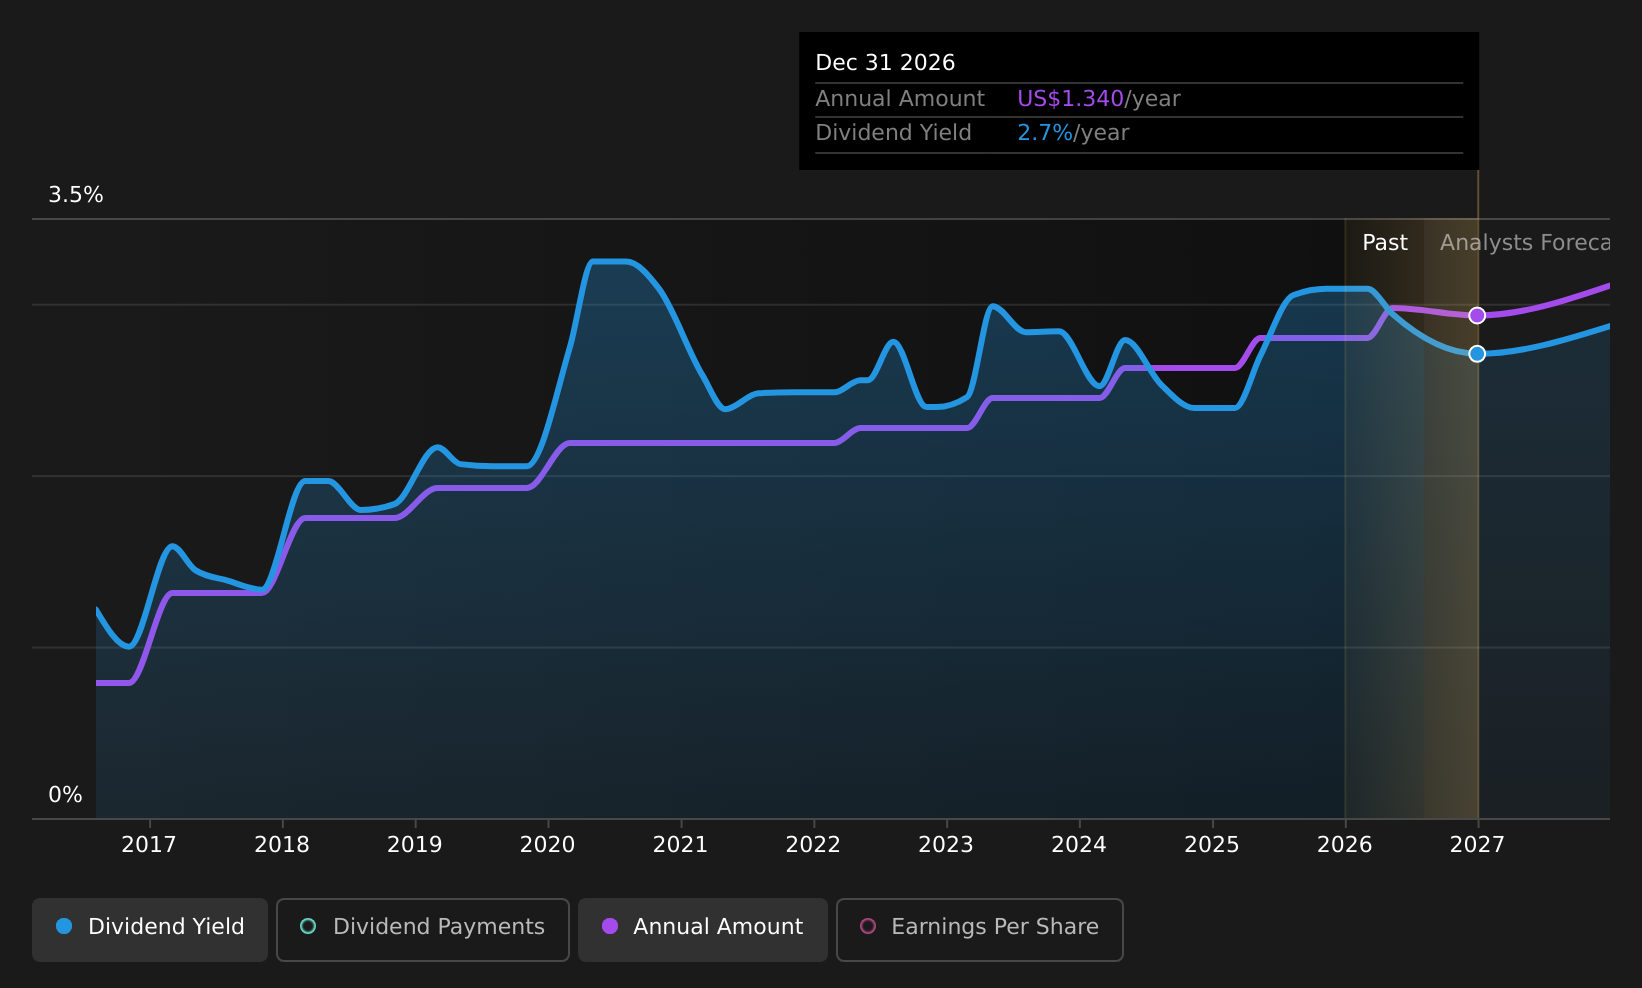This screenshot has width=1642, height=988.
Task: Click the 2017 x-axis label
Action: 149,845
